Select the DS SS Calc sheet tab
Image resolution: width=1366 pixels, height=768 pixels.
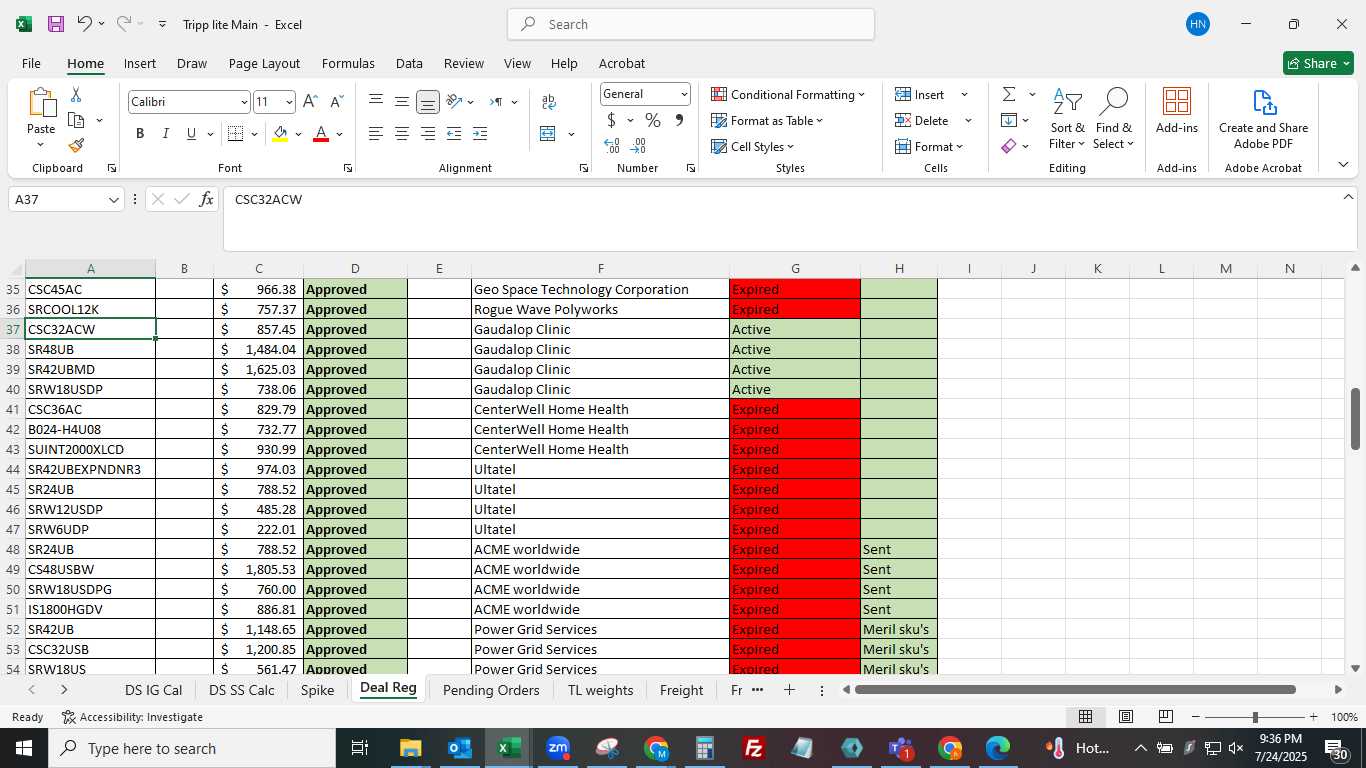[x=242, y=690]
